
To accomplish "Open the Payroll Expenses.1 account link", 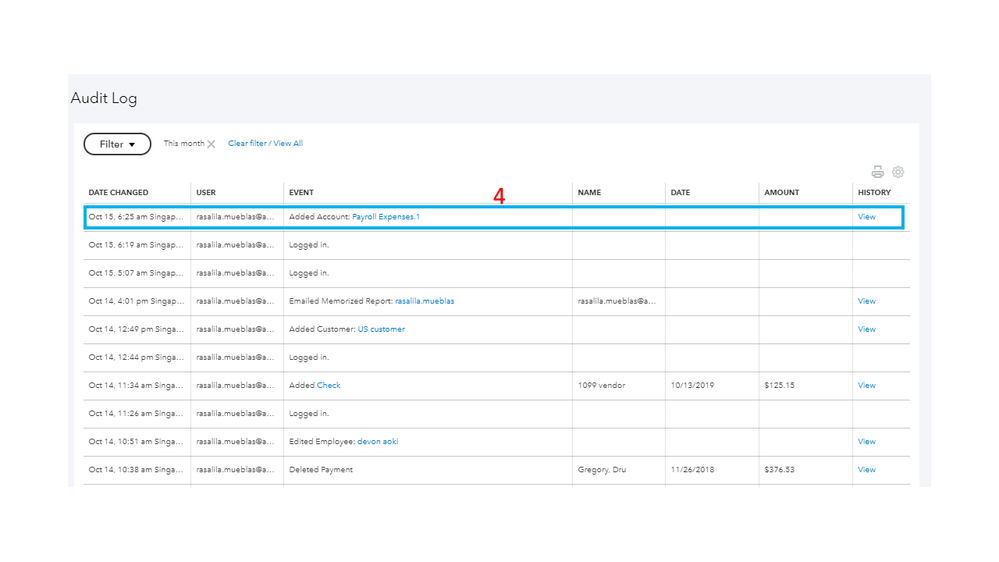I will 386,217.
